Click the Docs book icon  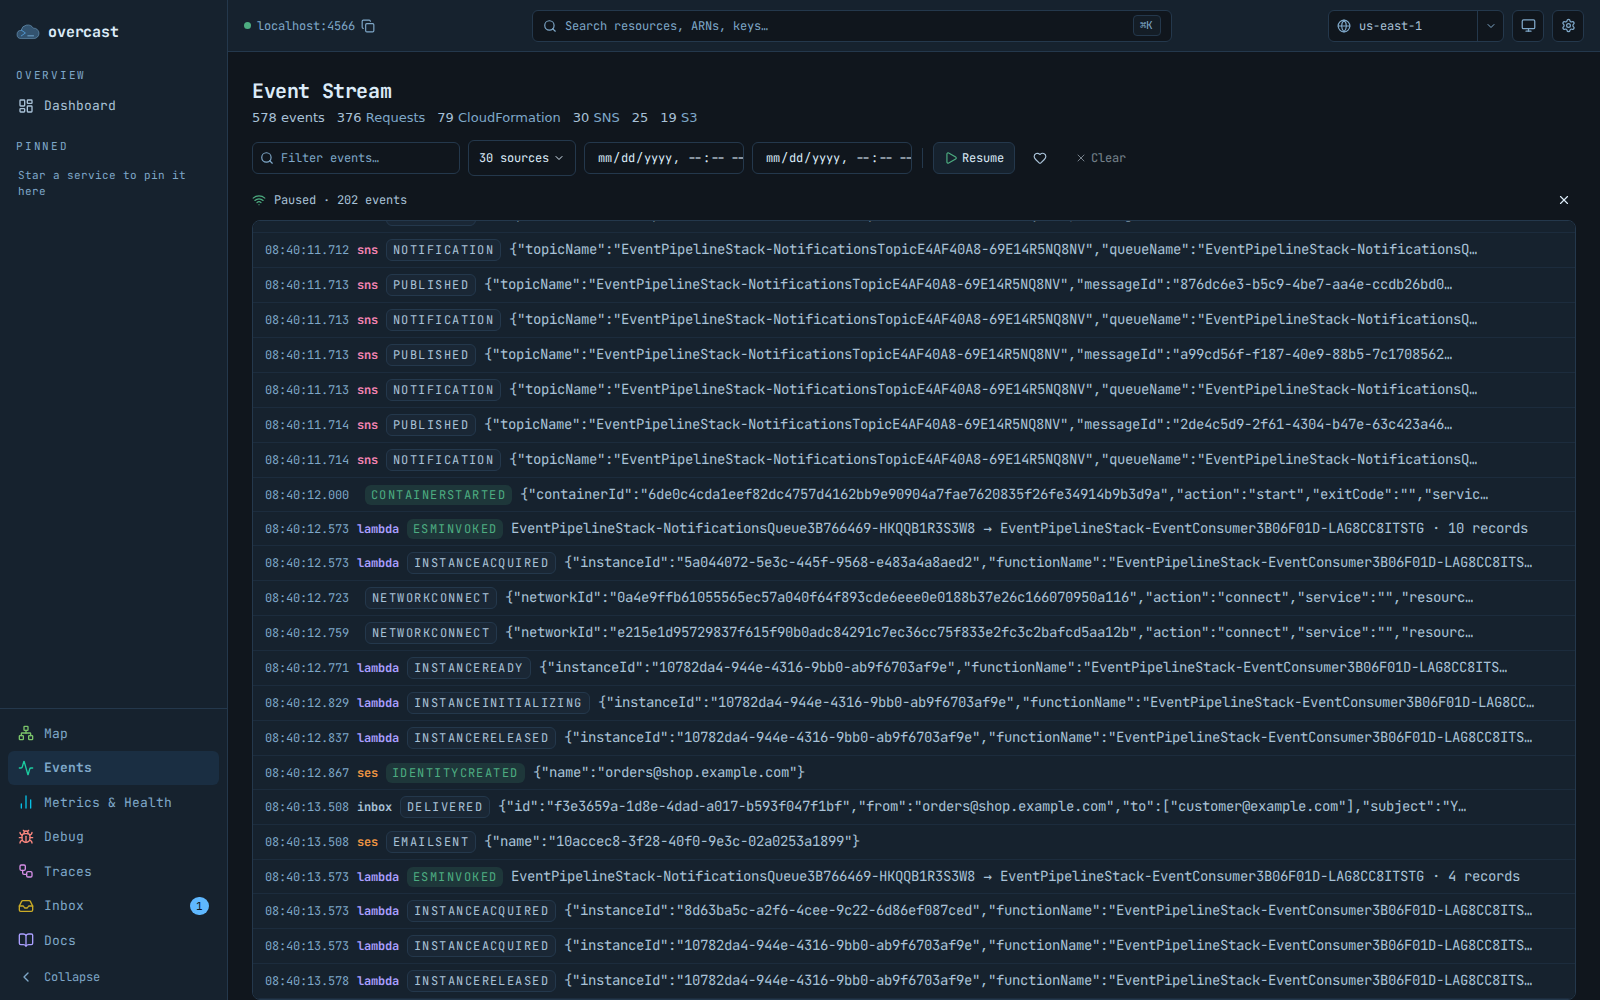[x=26, y=940]
